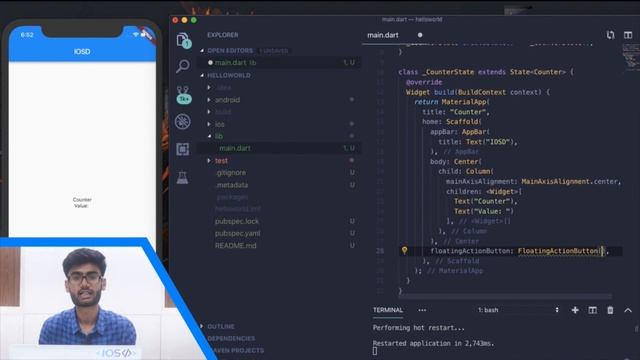Open the .packages file
640x360 pixels.
coord(232,197)
